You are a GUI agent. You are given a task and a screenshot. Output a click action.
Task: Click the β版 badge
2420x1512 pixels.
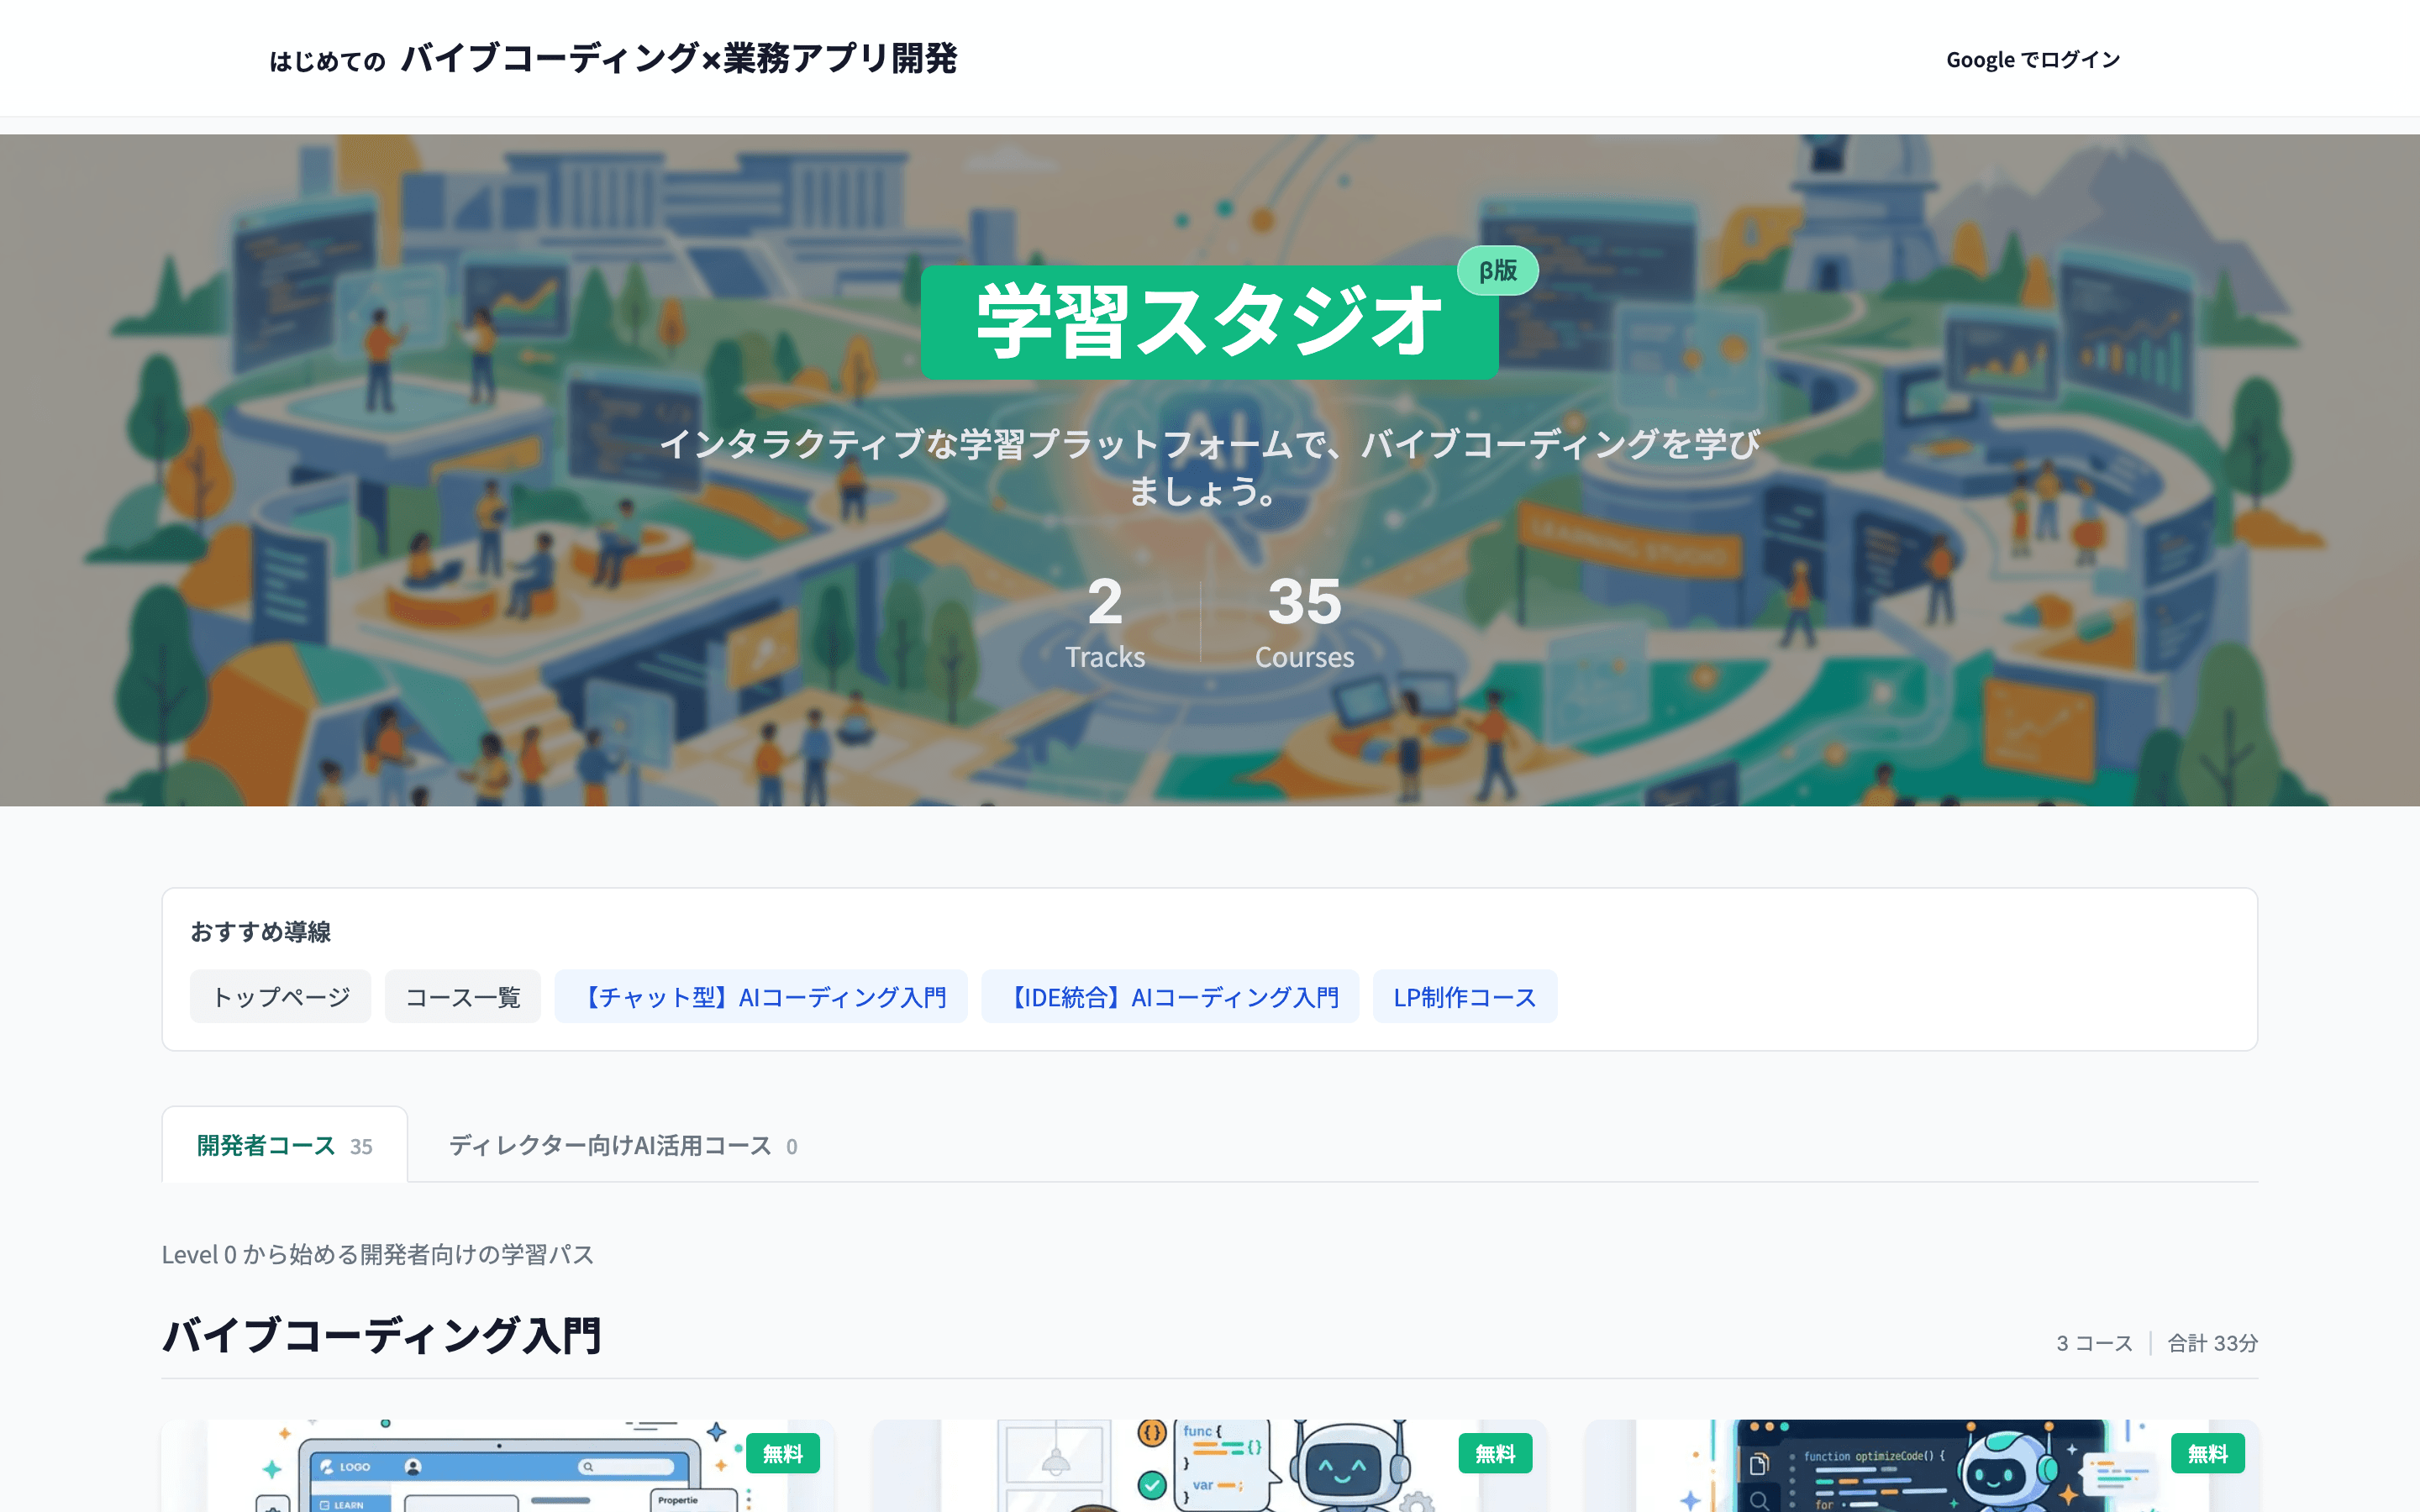tap(1497, 270)
